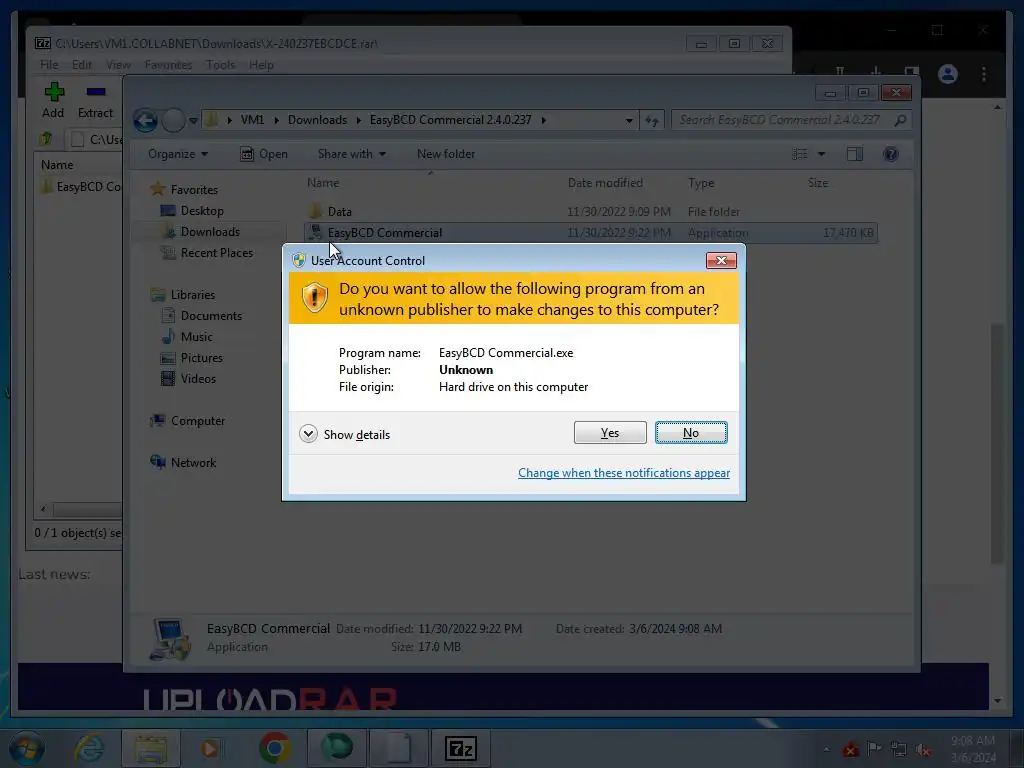Open the Tools menu in 7-Zip
Viewport: 1024px width, 768px height.
[x=220, y=65]
